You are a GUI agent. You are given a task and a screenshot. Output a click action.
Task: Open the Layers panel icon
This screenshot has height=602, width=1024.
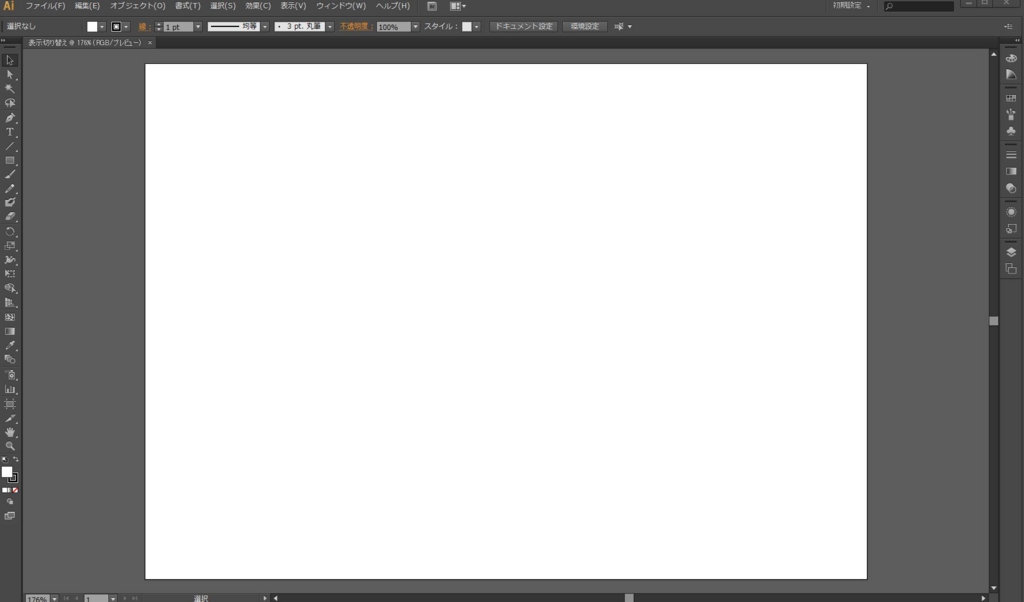pos(1011,252)
